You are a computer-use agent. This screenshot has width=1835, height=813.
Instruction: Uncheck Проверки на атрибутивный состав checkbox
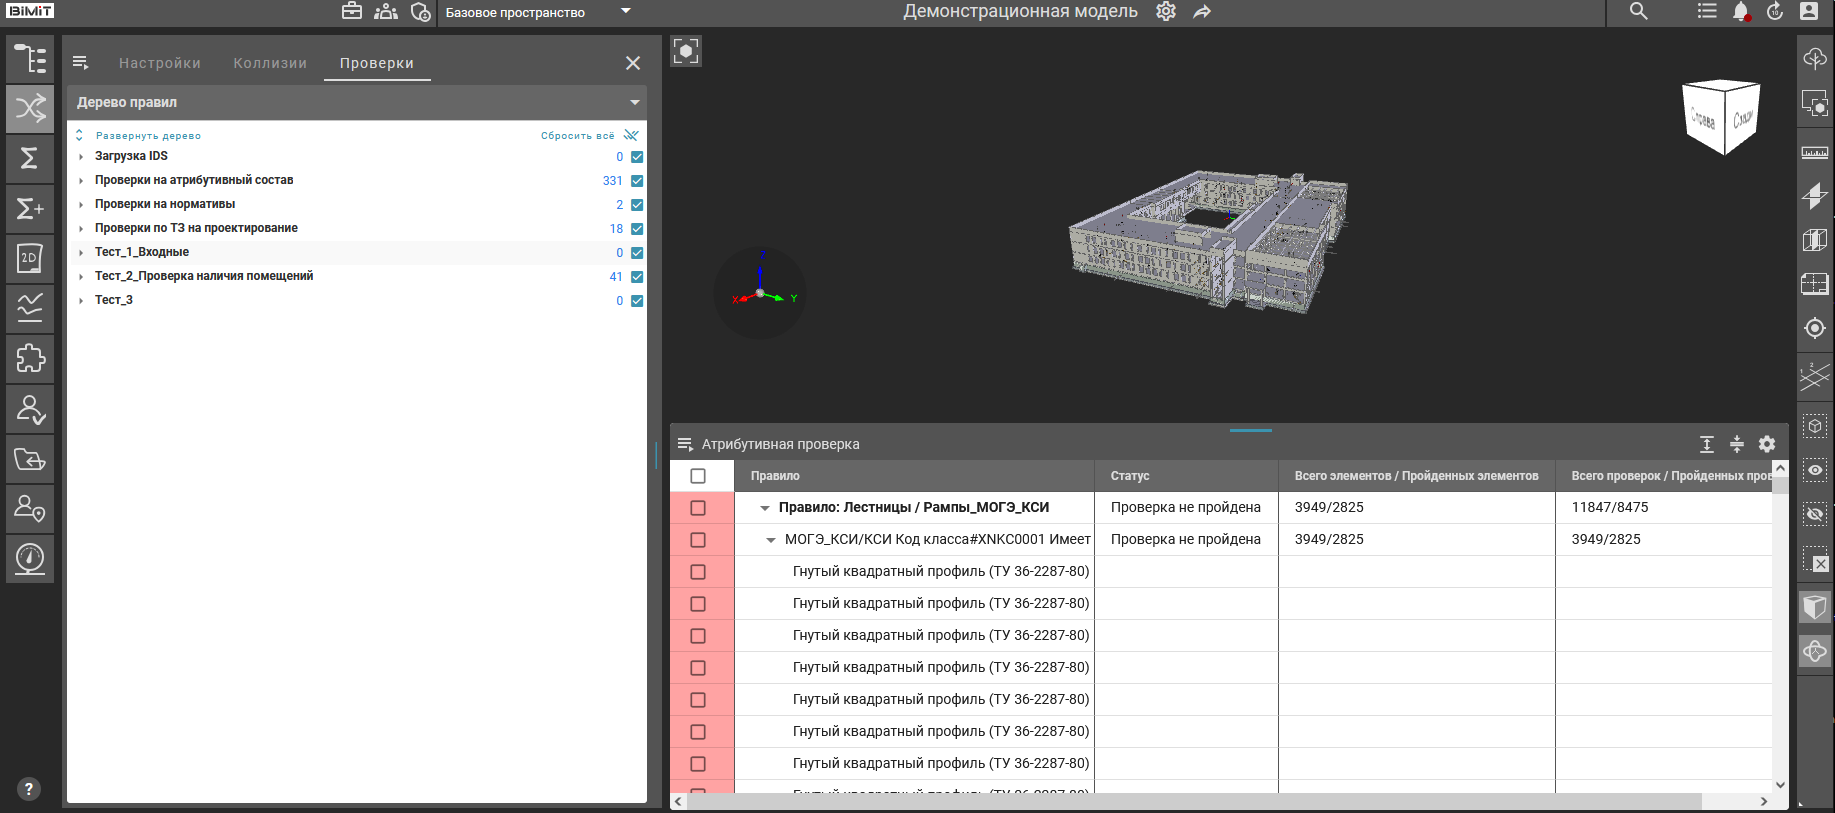click(x=637, y=181)
